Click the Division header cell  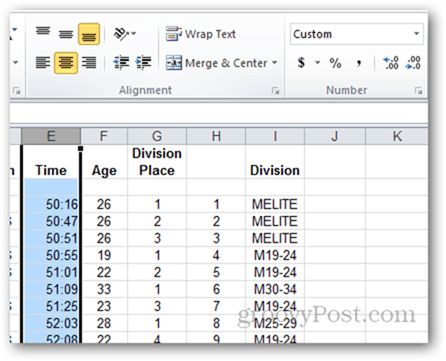coord(275,162)
